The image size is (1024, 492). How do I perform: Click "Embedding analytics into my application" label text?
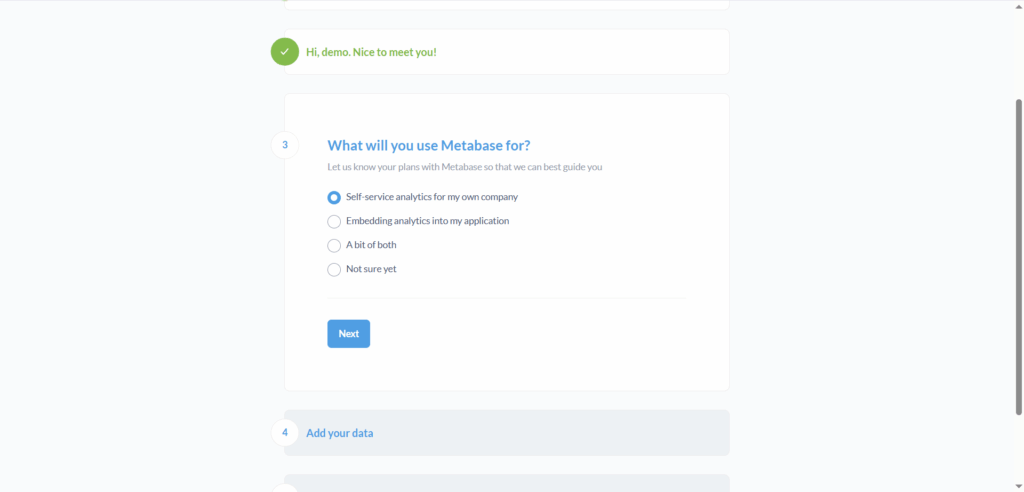(x=427, y=221)
